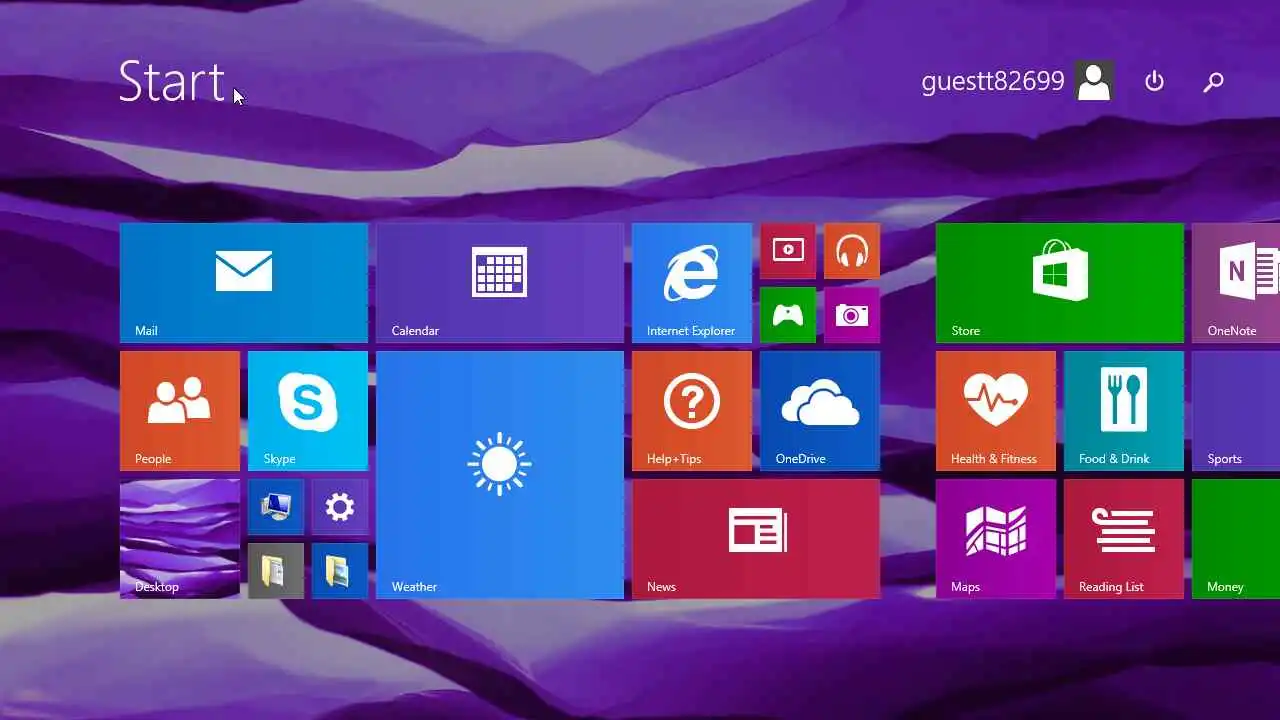Open the Mail tile

tap(244, 283)
